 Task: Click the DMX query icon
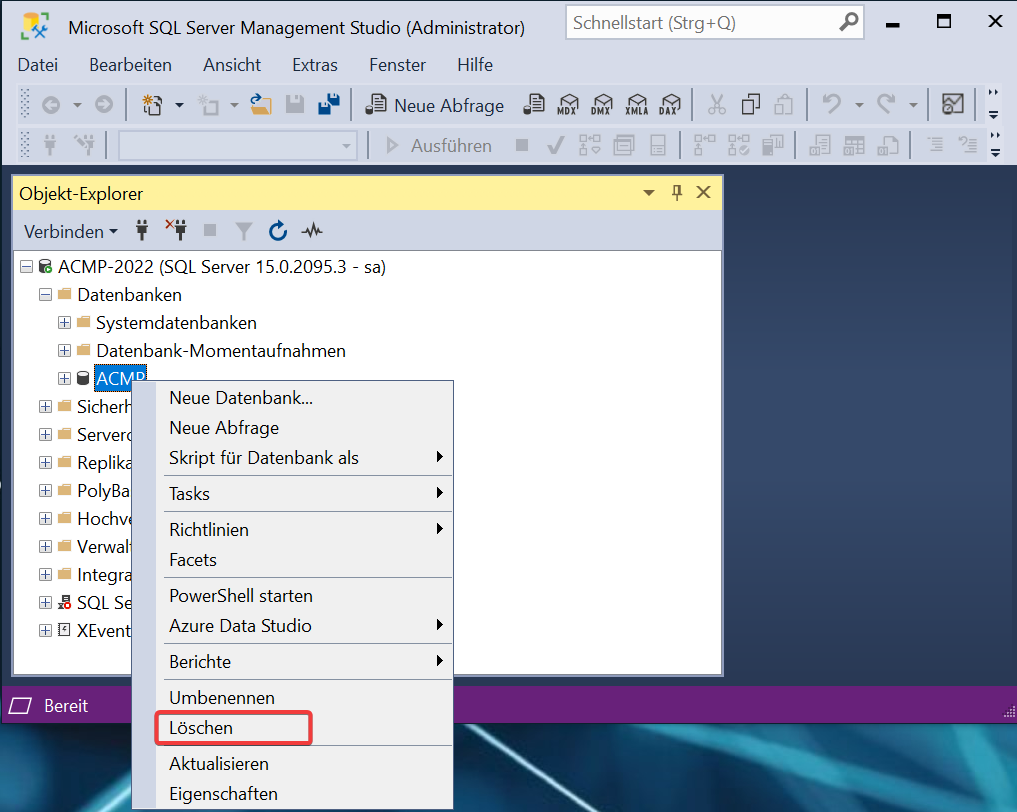pos(602,104)
